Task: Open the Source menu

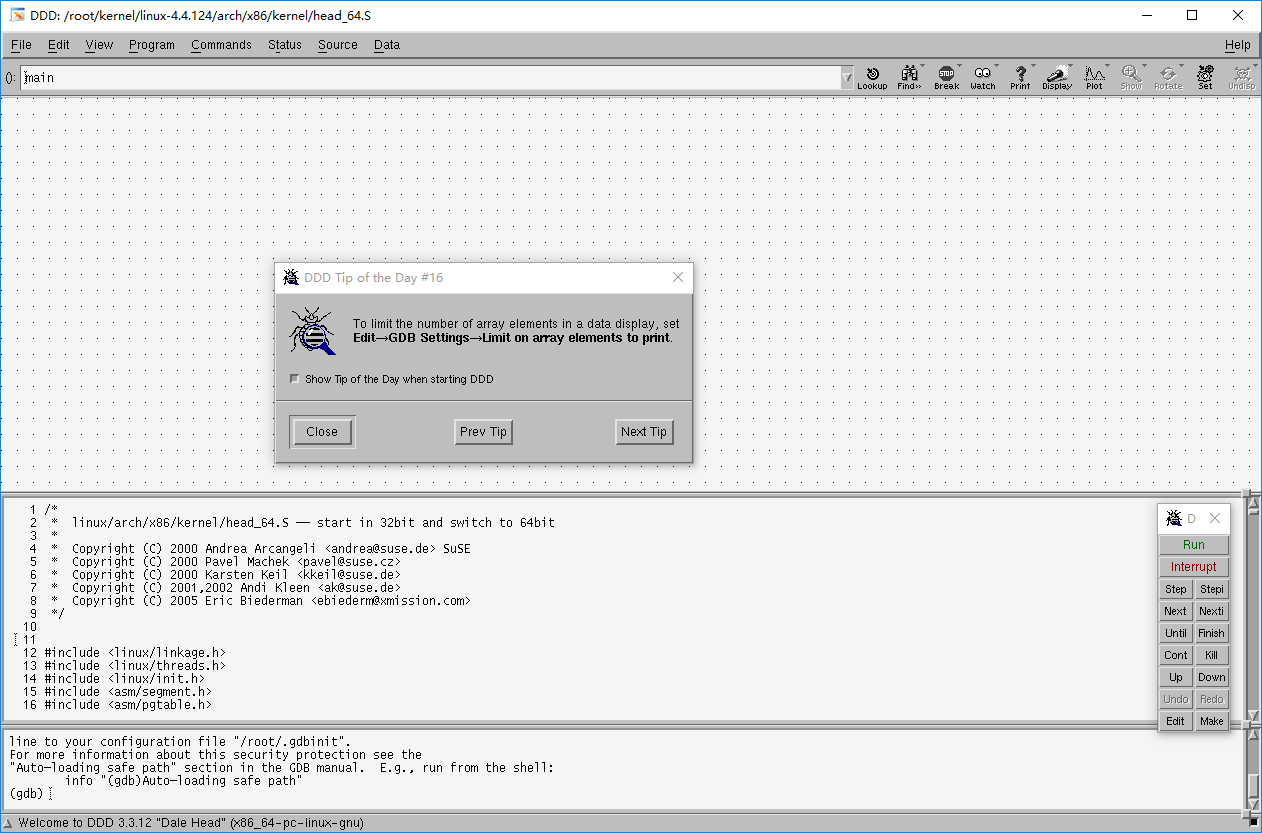Action: (x=338, y=44)
